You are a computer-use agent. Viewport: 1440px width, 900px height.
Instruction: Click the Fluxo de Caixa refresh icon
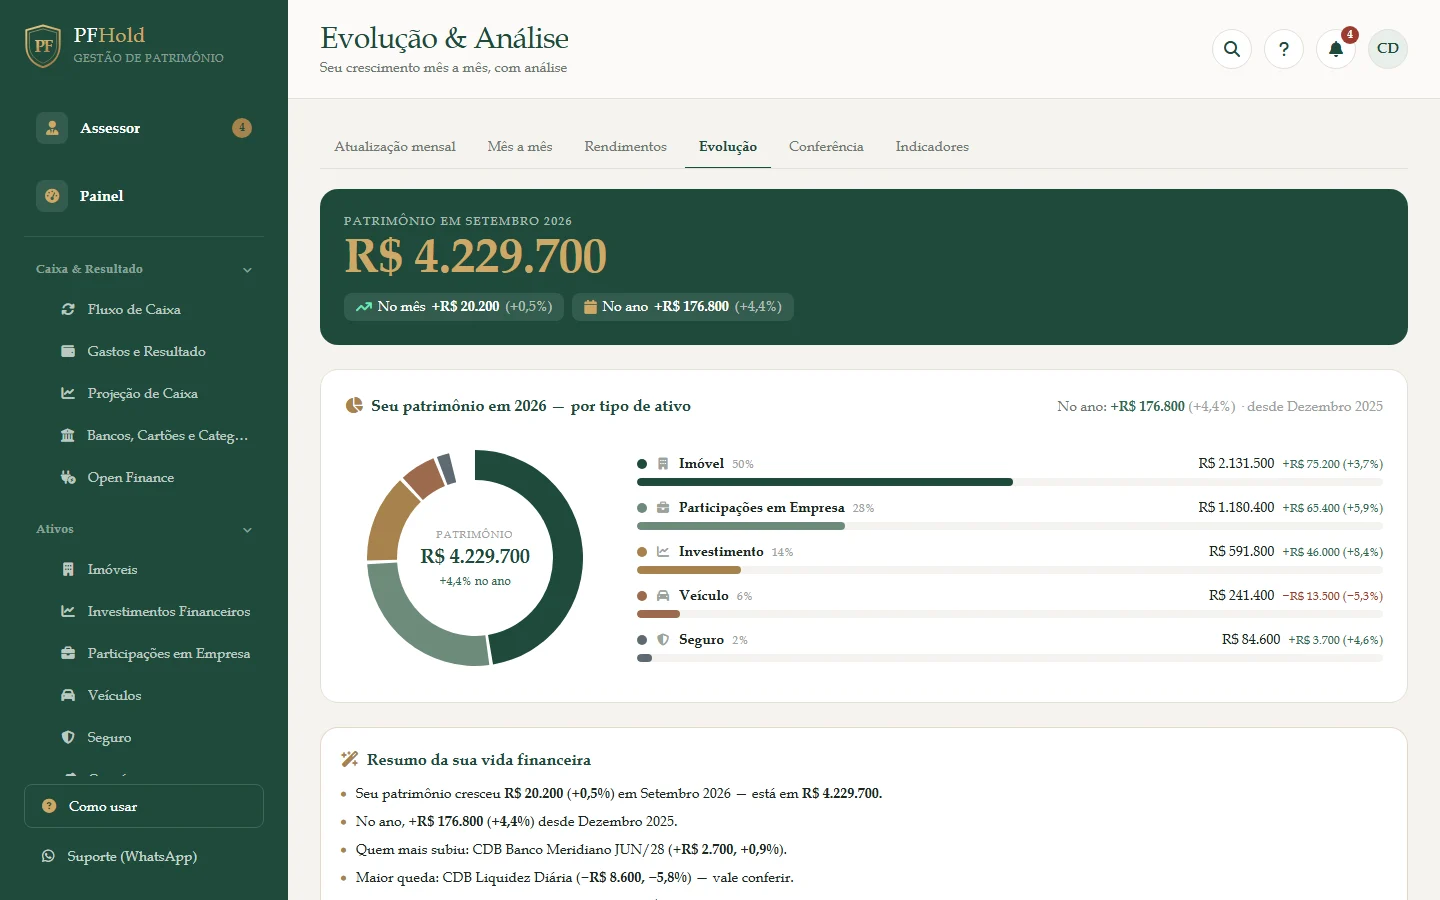point(68,309)
